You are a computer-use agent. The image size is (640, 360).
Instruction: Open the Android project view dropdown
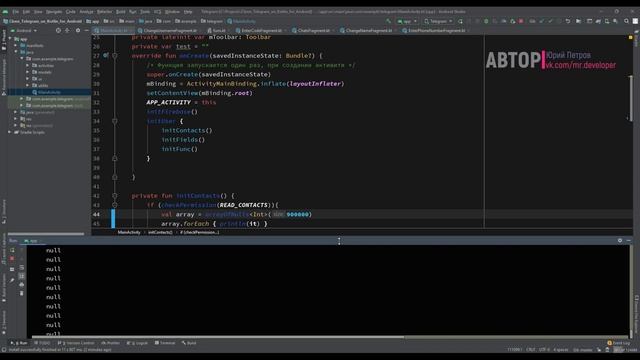pyautogui.click(x=24, y=31)
